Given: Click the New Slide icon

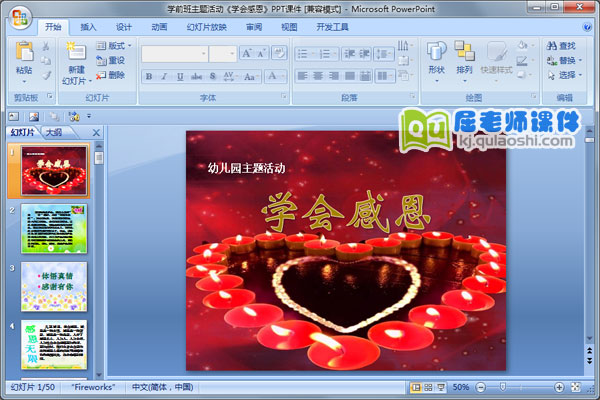Looking at the screenshot, I should (x=76, y=51).
